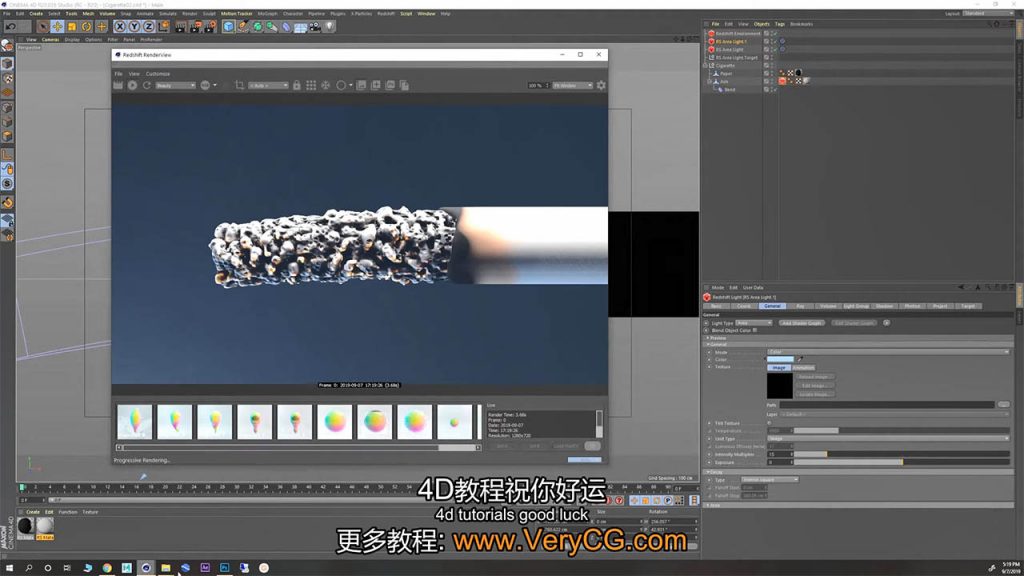Switch to the Shadow tab
The height and width of the screenshot is (576, 1024).
[x=884, y=306]
